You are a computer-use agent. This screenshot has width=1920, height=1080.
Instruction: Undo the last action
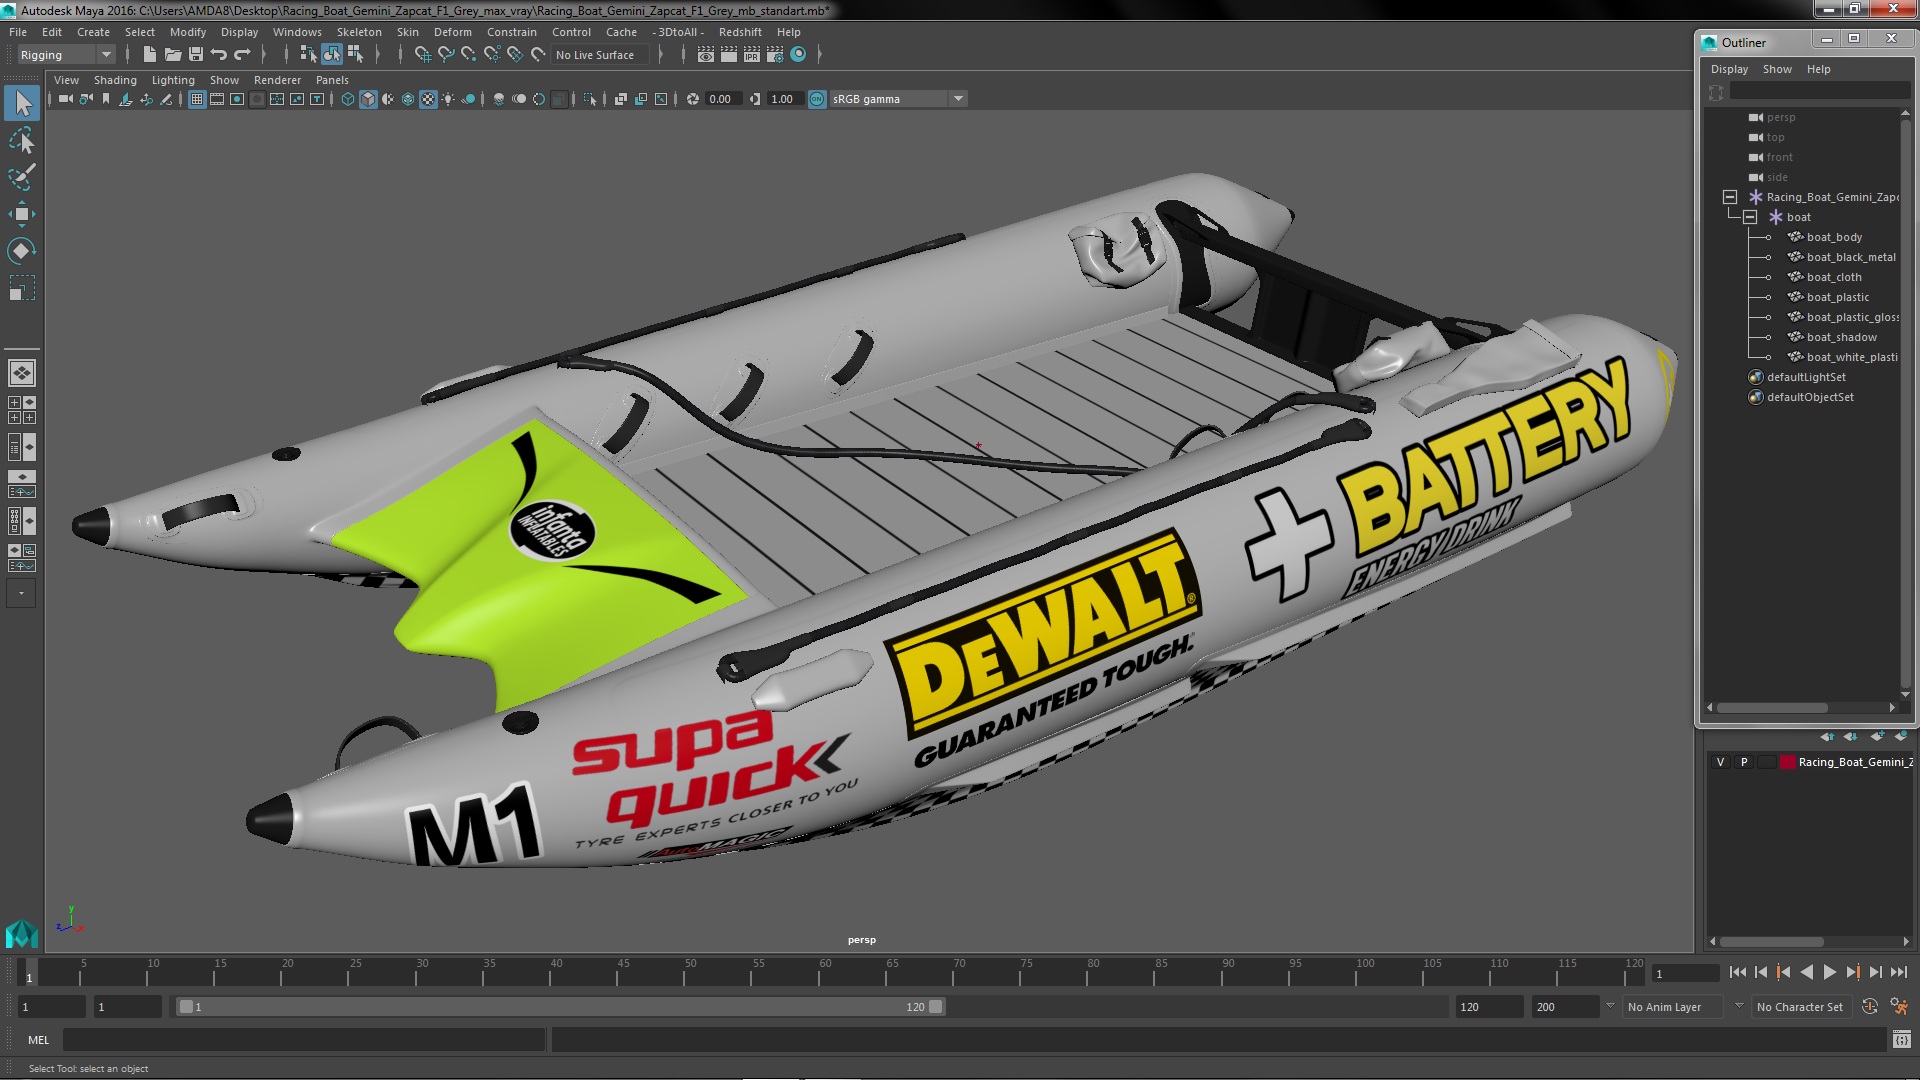[218, 55]
